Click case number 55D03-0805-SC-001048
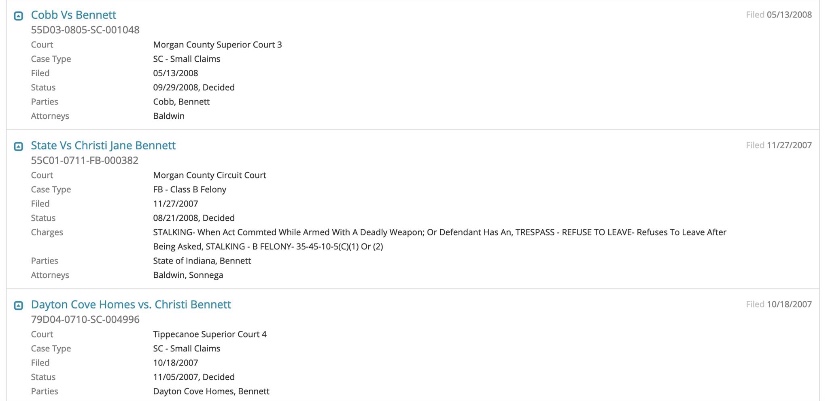 click(x=85, y=30)
